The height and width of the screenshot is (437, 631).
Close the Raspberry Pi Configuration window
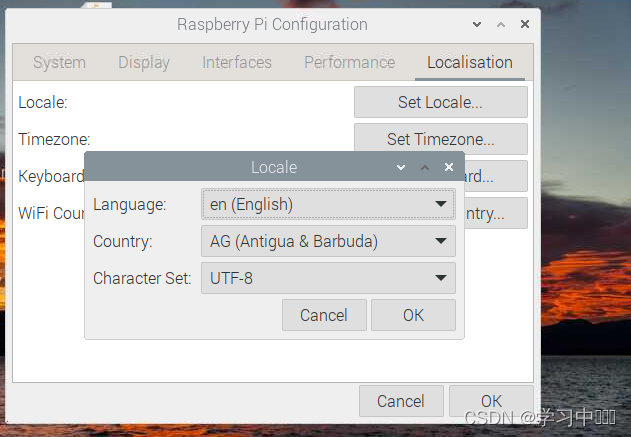point(525,24)
